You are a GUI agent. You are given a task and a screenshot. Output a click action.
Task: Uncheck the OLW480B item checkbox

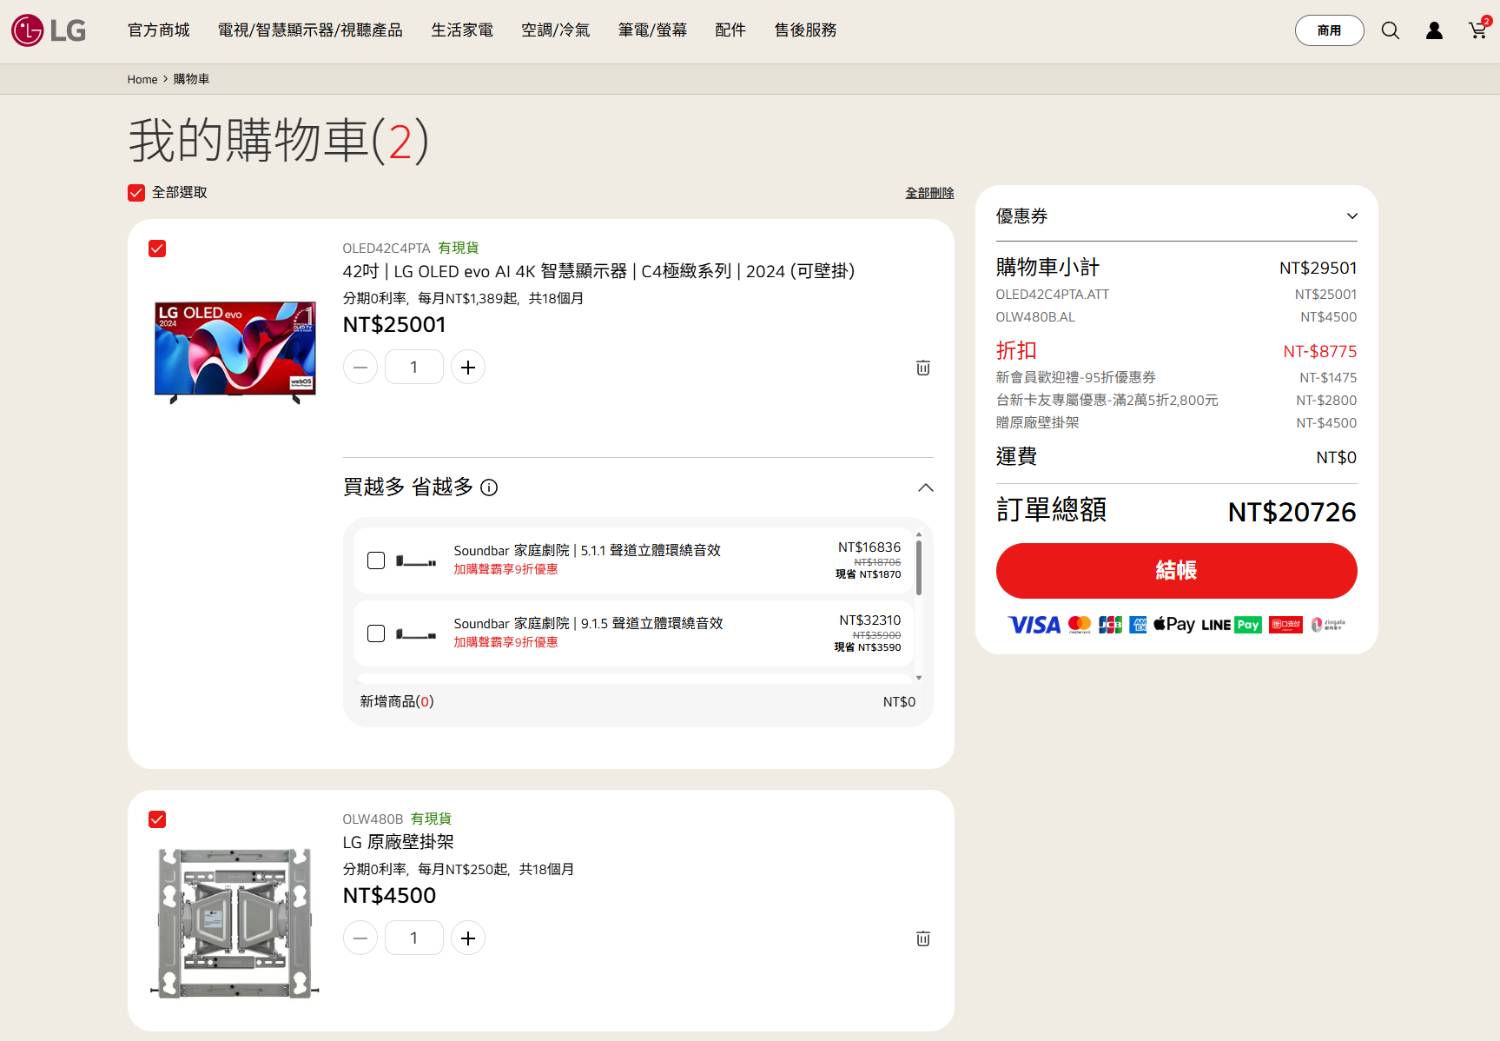click(x=157, y=819)
